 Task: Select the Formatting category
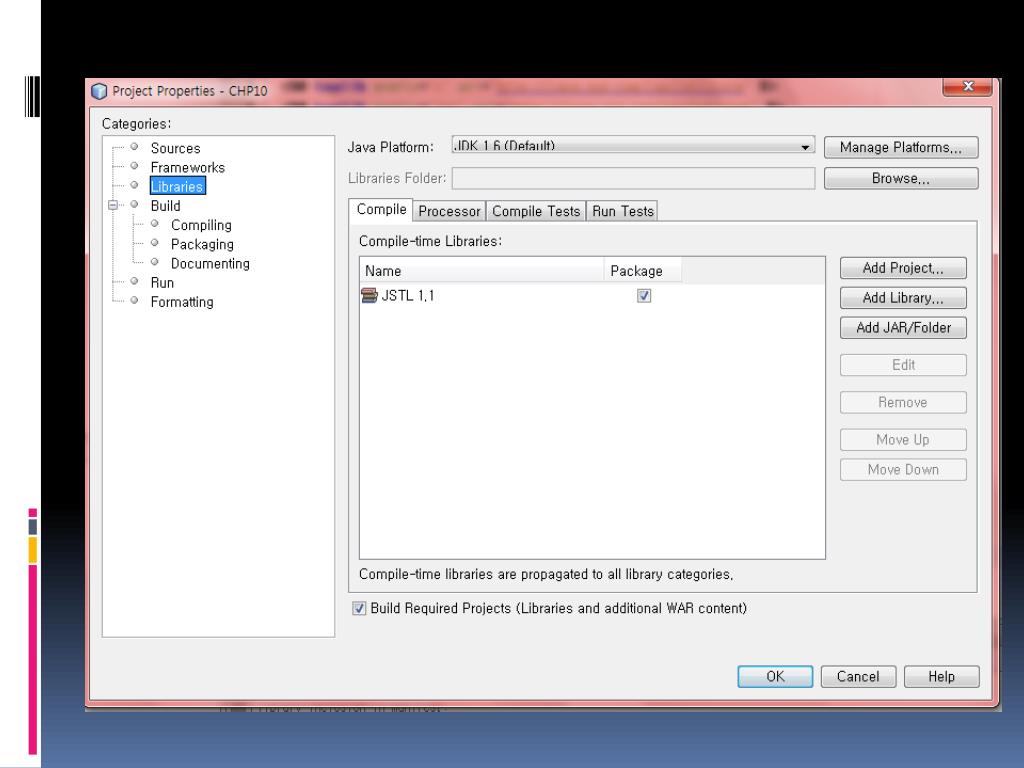[182, 302]
